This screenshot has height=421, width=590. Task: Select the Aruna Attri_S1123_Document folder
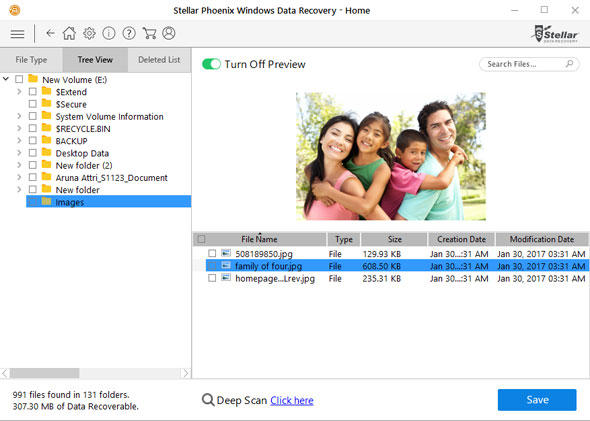(x=111, y=178)
